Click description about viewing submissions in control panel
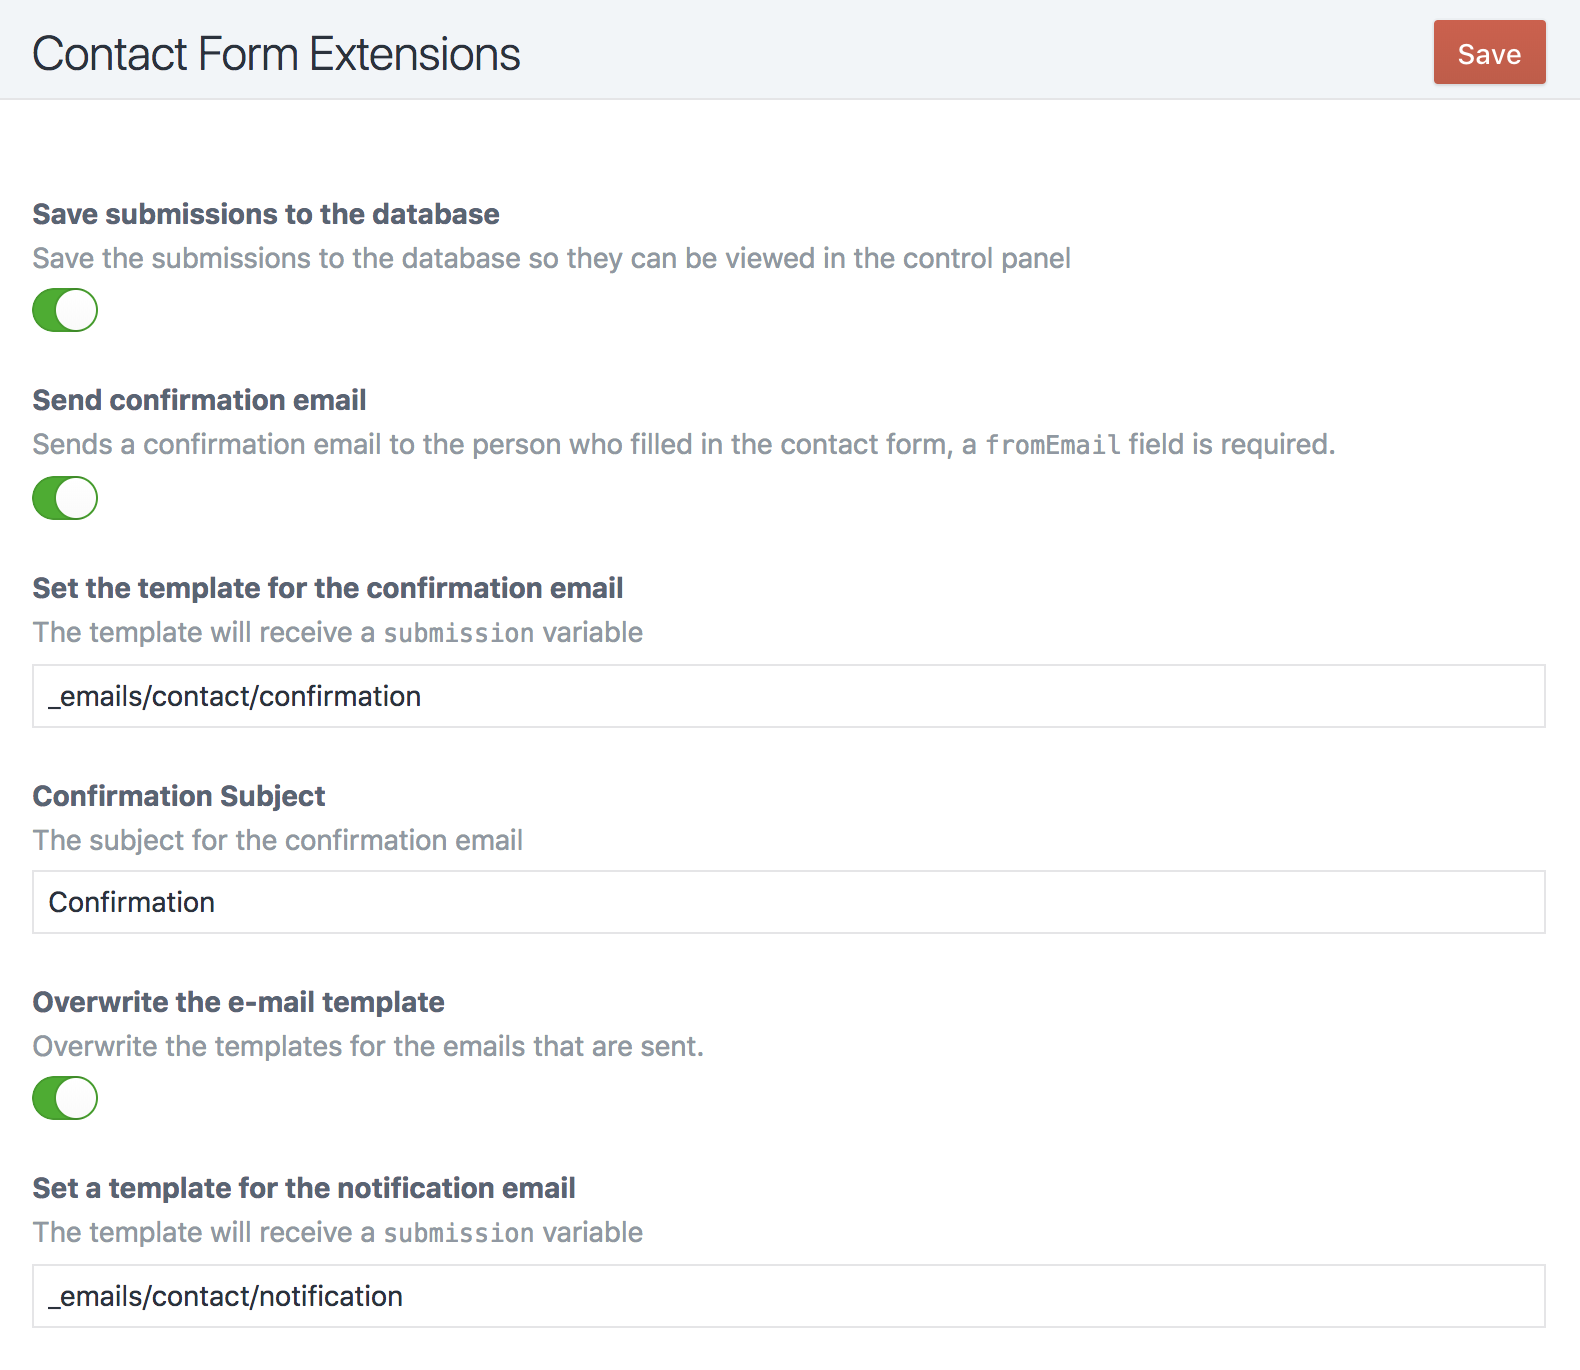1580x1370 pixels. pyautogui.click(x=551, y=258)
